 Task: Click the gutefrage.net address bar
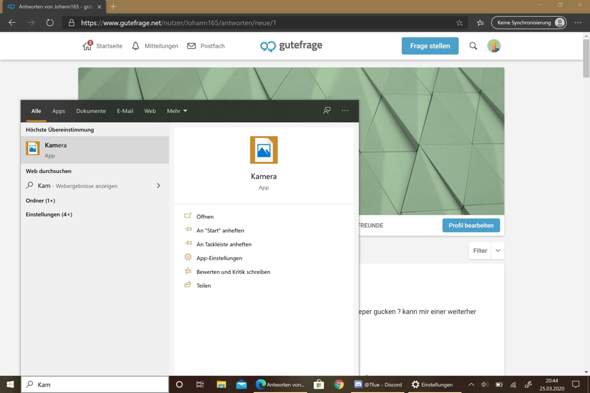coord(265,23)
